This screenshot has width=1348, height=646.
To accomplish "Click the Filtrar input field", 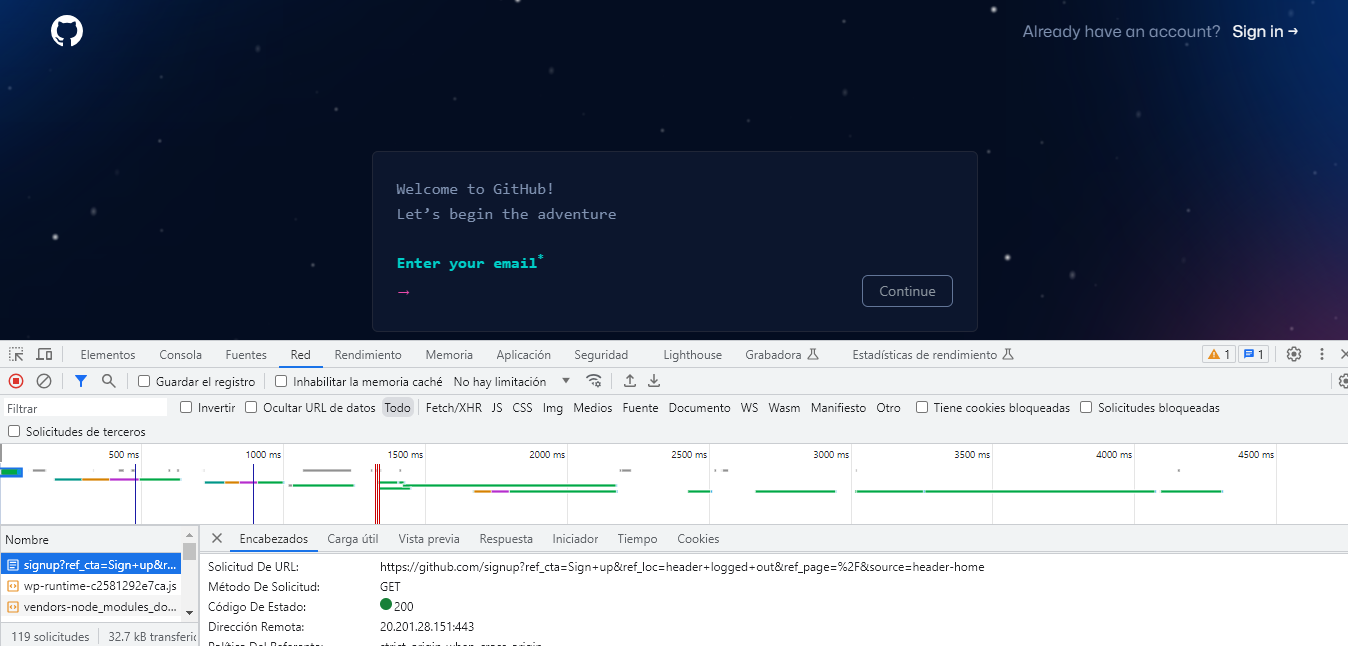I will [x=85, y=408].
